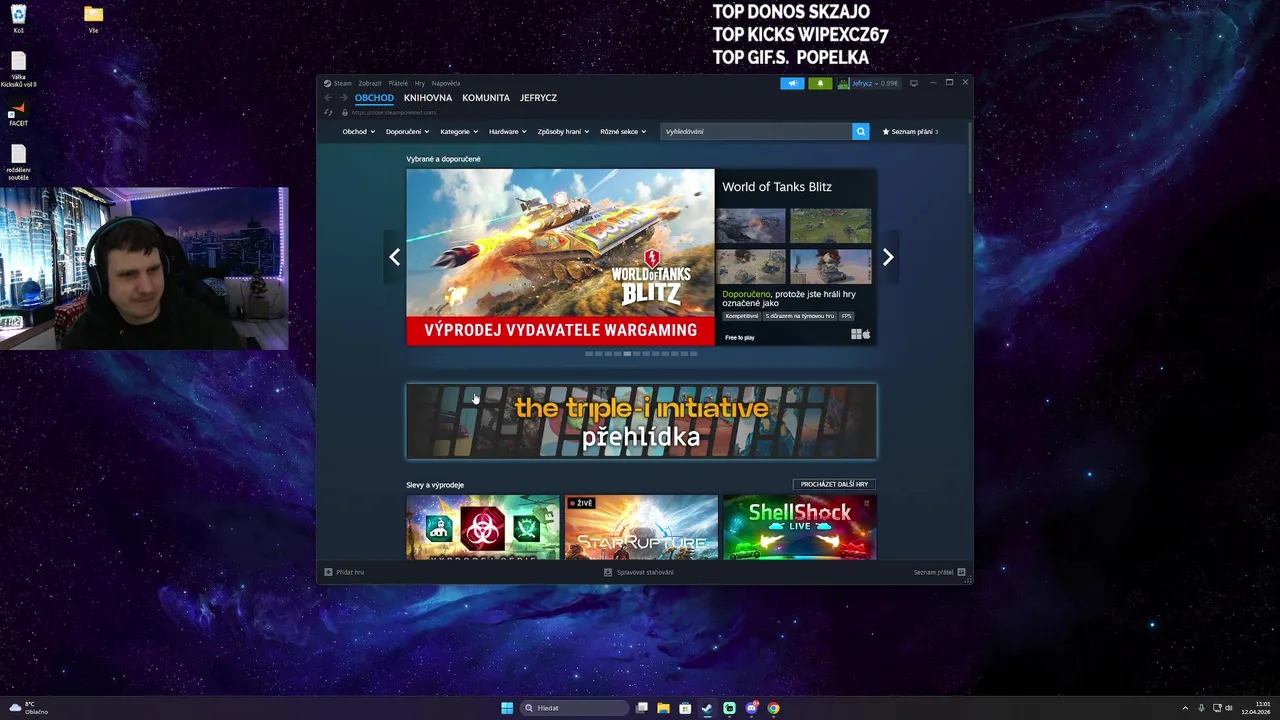The height and width of the screenshot is (720, 1280).
Task: Go forward with the navigation arrow
Action: tap(343, 98)
